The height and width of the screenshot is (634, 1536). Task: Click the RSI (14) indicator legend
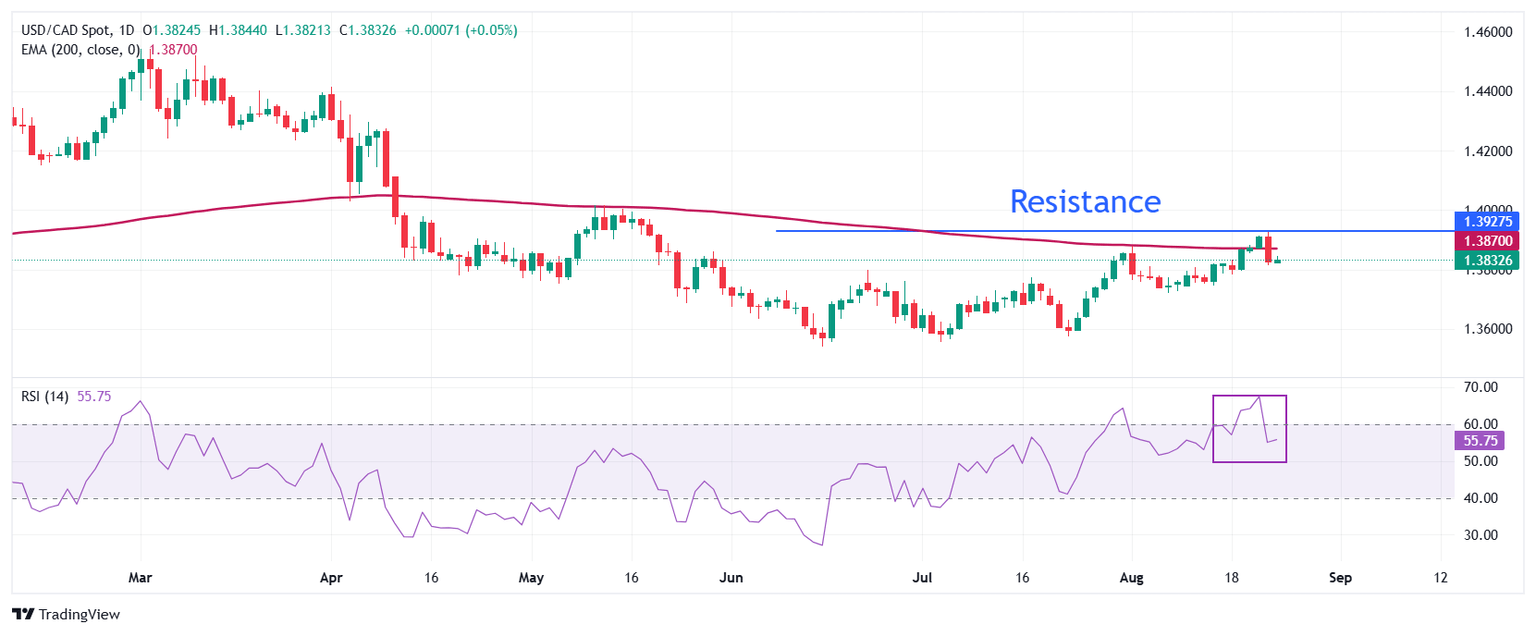45,396
